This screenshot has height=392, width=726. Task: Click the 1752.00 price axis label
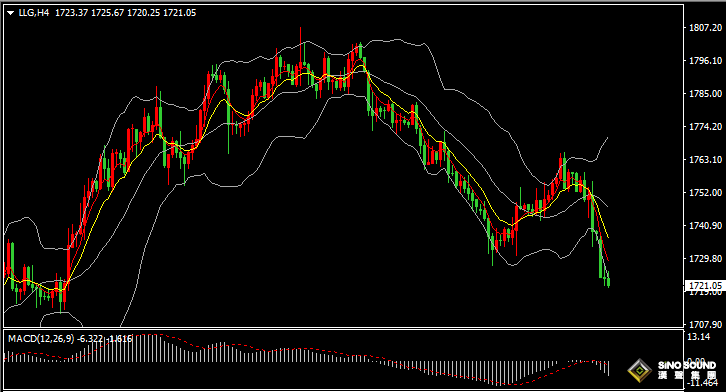(x=706, y=193)
